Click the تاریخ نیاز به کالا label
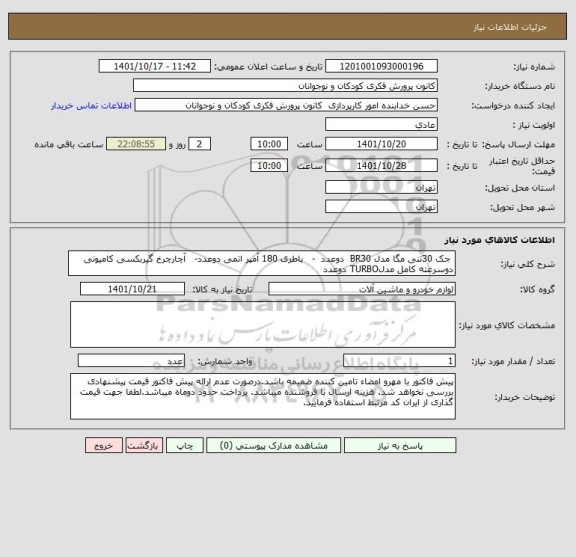This screenshot has height=557, width=576. click(x=223, y=290)
